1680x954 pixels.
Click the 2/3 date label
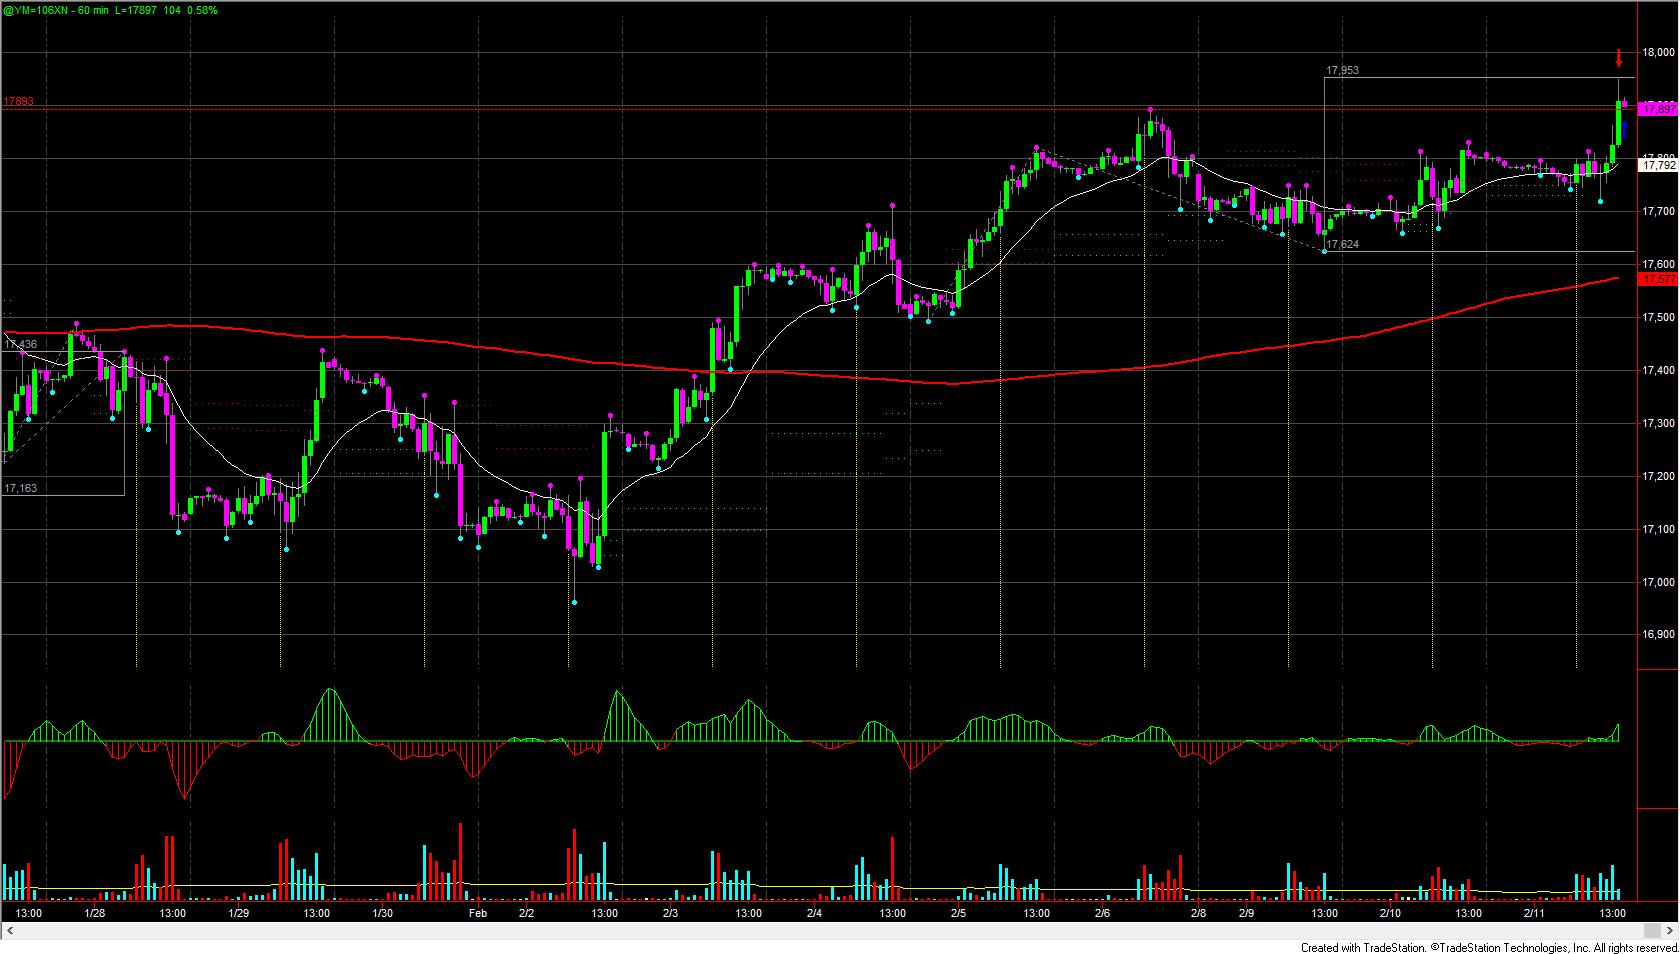pyautogui.click(x=670, y=913)
